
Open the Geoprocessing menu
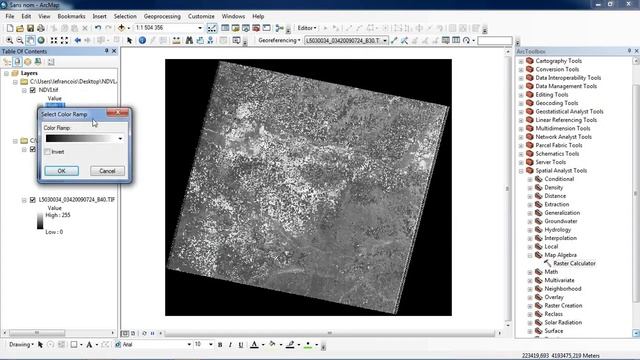162,16
